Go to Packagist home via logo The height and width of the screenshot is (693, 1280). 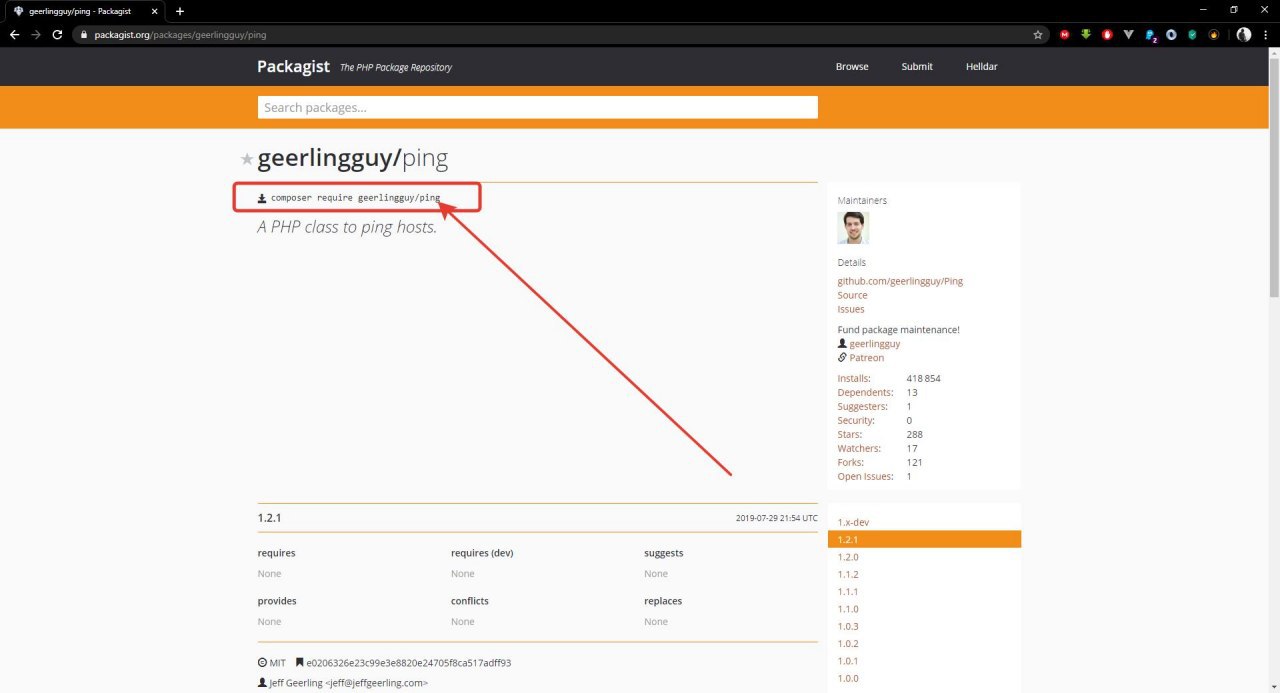(293, 66)
